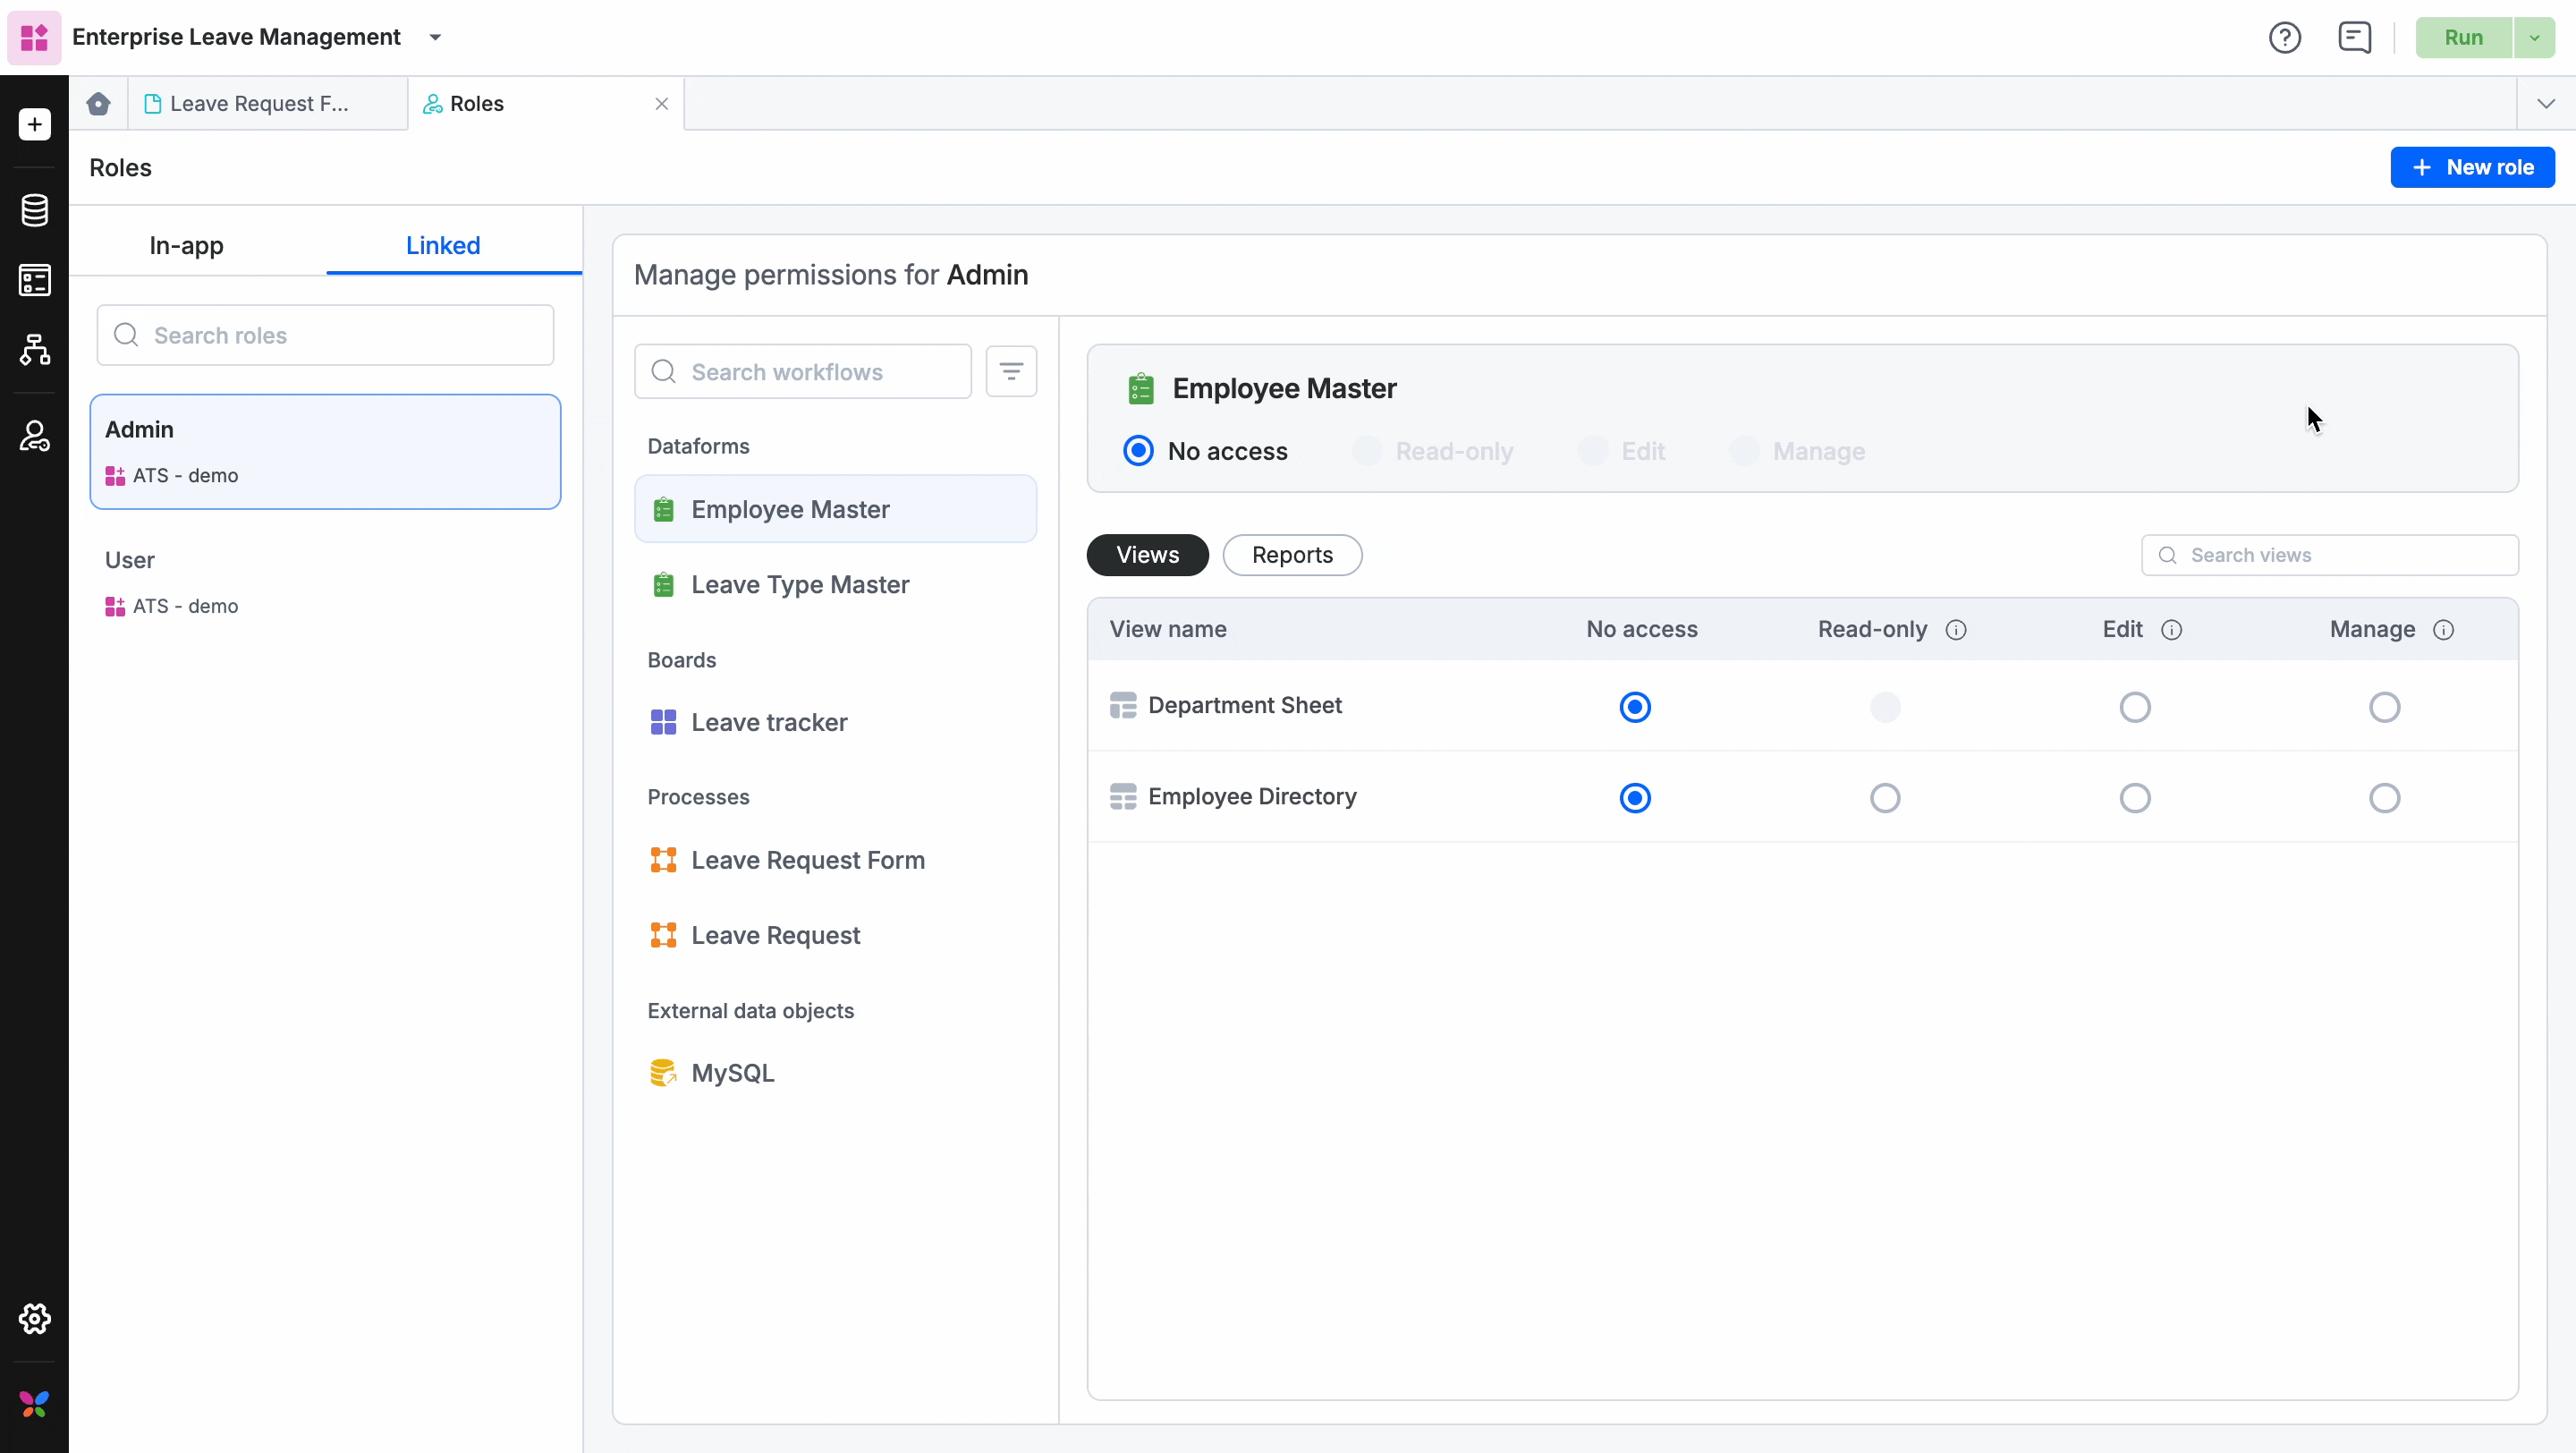Open the settings gear in left sidebar
Viewport: 2576px width, 1453px height.
pos(34,1318)
